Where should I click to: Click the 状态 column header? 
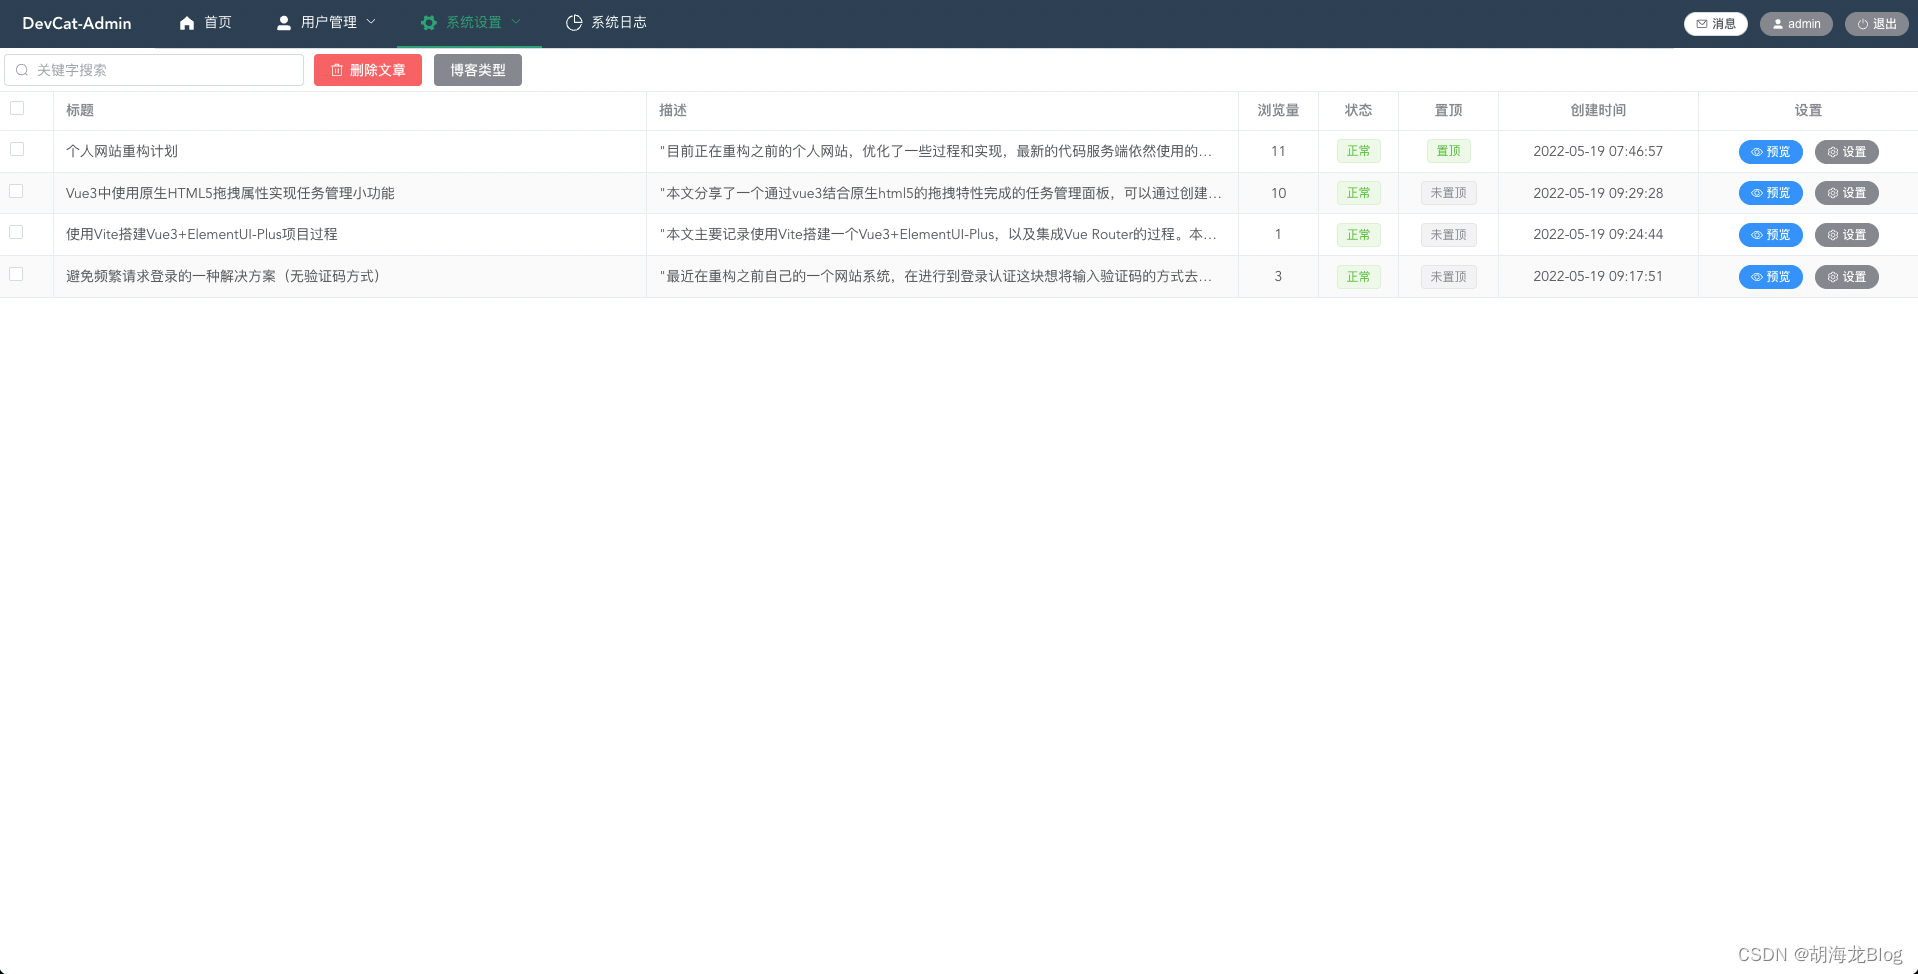pos(1359,110)
